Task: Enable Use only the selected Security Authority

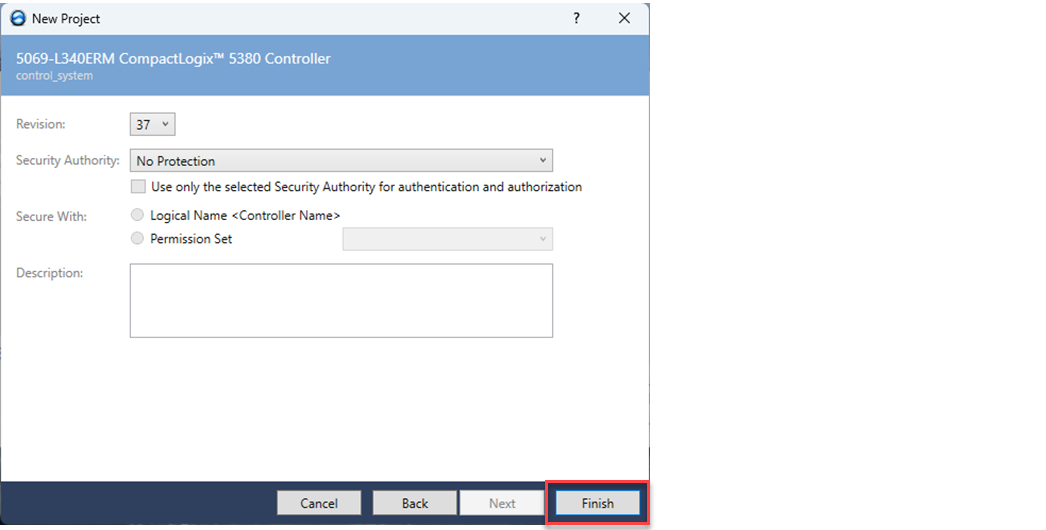Action: click(x=138, y=187)
